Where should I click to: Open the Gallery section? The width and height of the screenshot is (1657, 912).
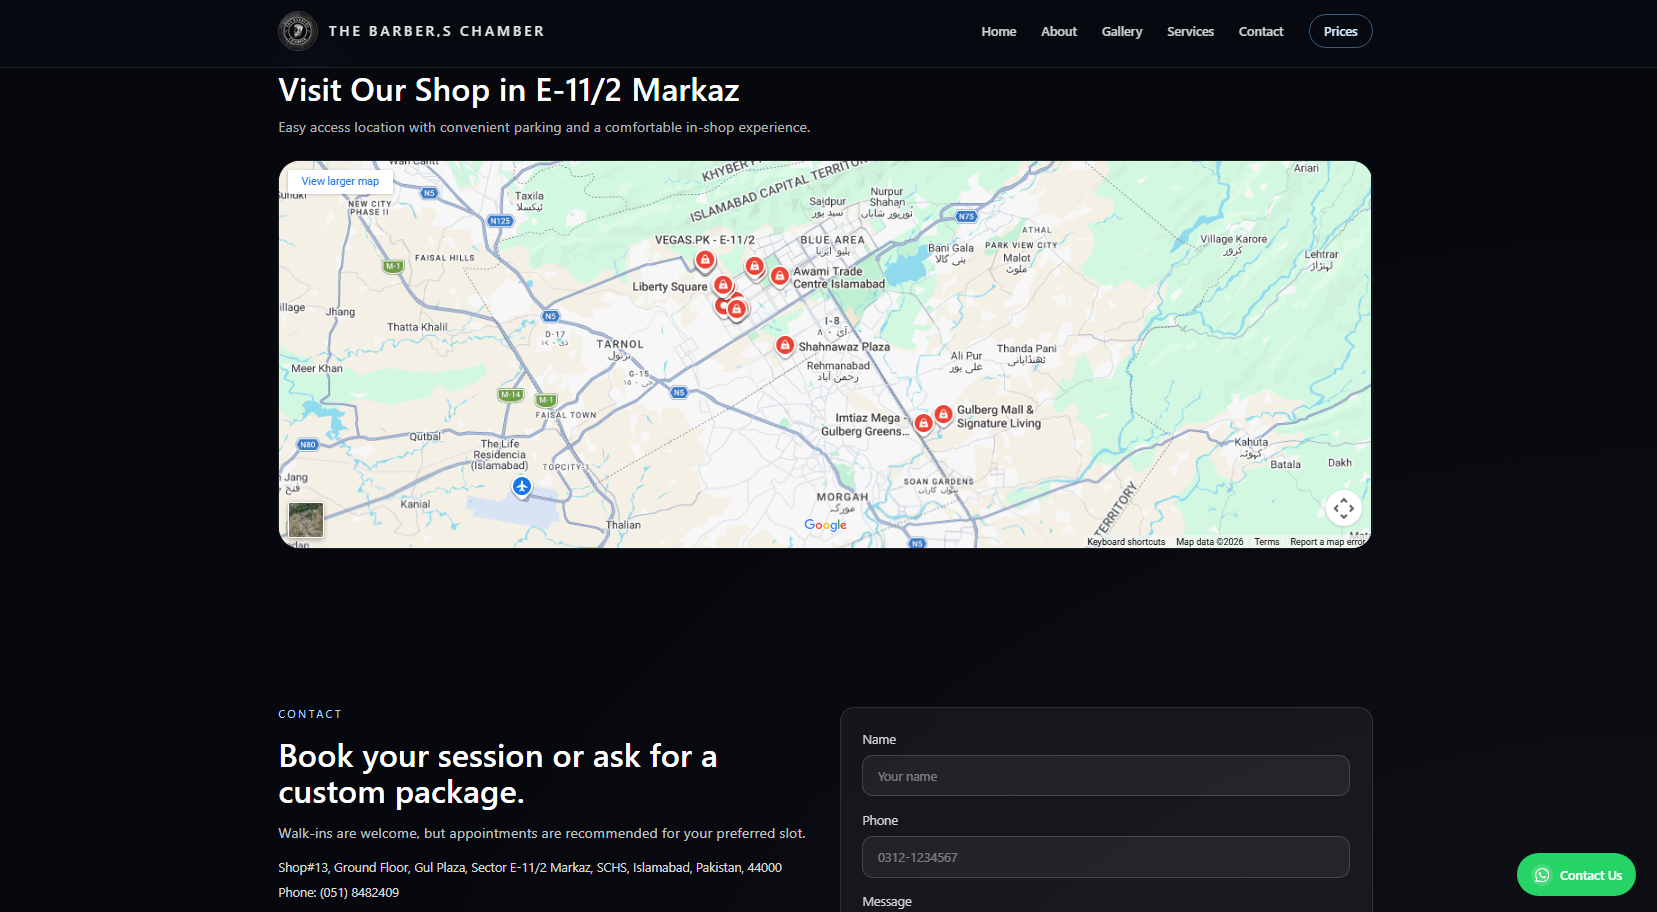pyautogui.click(x=1121, y=32)
